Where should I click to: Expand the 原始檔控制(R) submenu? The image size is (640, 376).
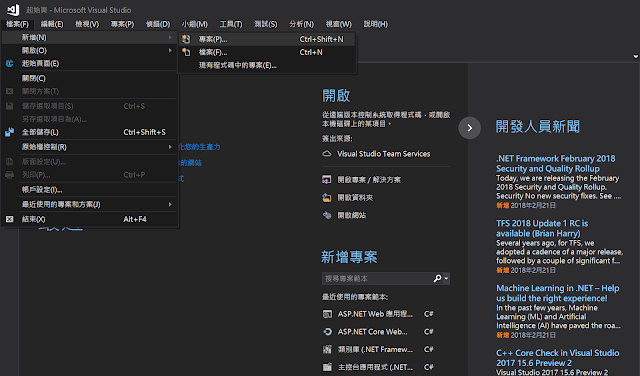pyautogui.click(x=170, y=147)
